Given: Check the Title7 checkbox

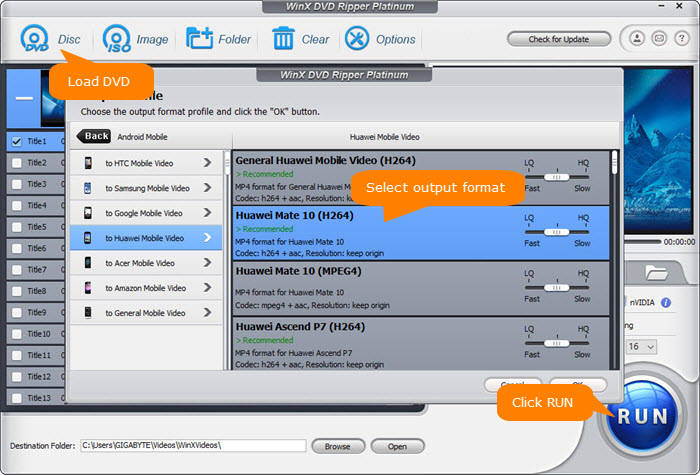Looking at the screenshot, I should pyautogui.click(x=17, y=270).
